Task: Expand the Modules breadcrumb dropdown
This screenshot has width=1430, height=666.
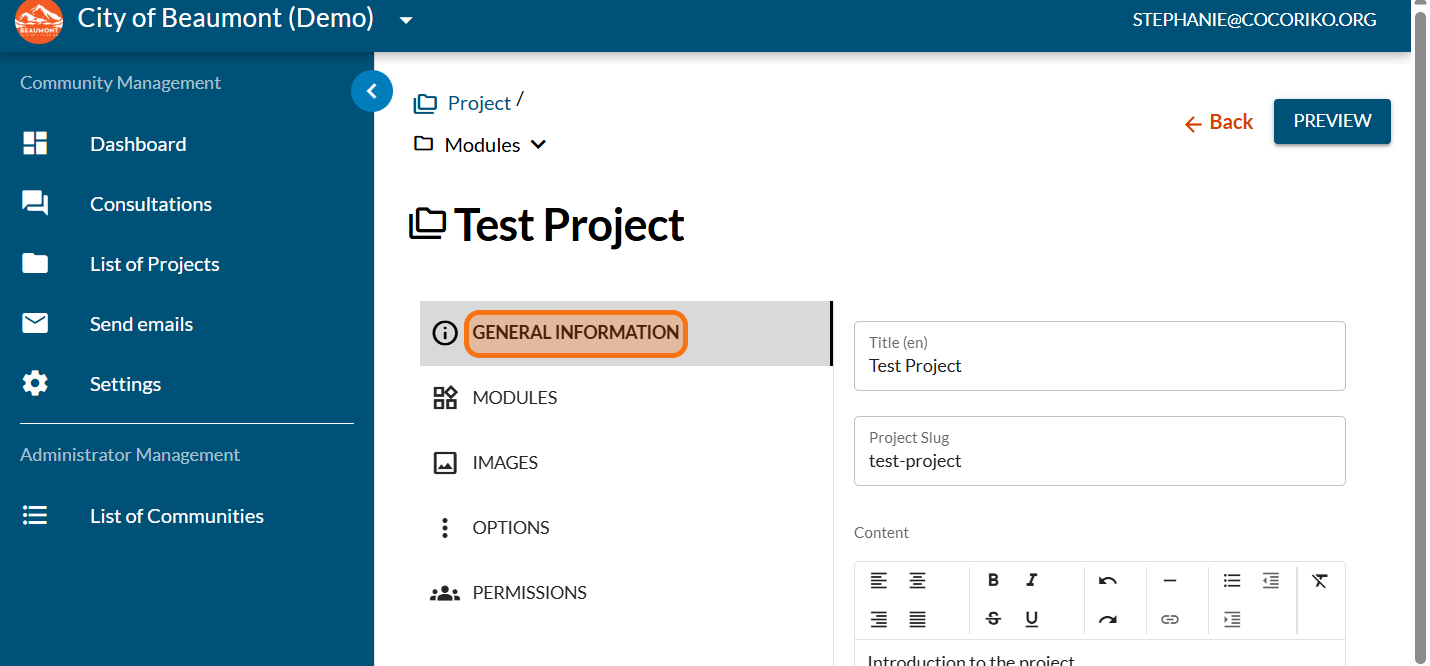Action: [538, 145]
